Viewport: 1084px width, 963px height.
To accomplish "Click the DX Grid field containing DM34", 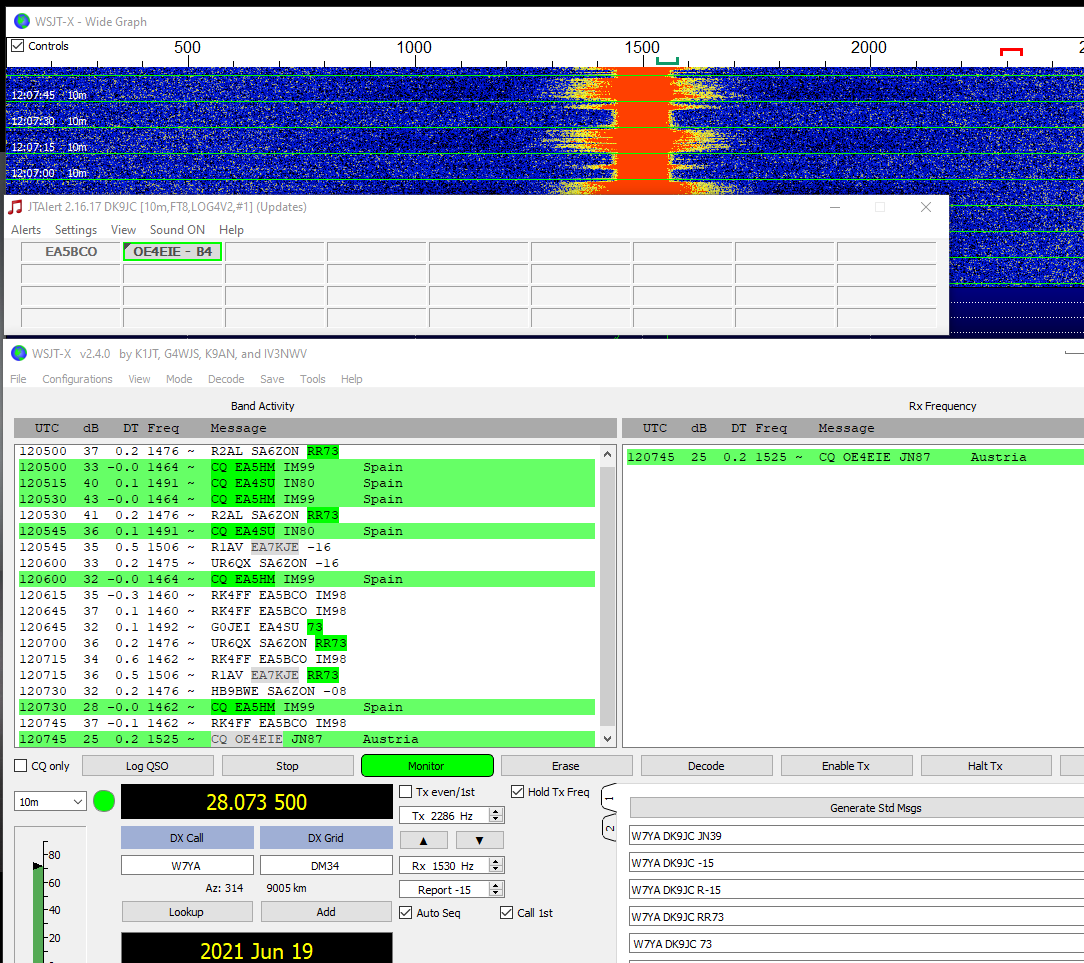I will tap(326, 866).
